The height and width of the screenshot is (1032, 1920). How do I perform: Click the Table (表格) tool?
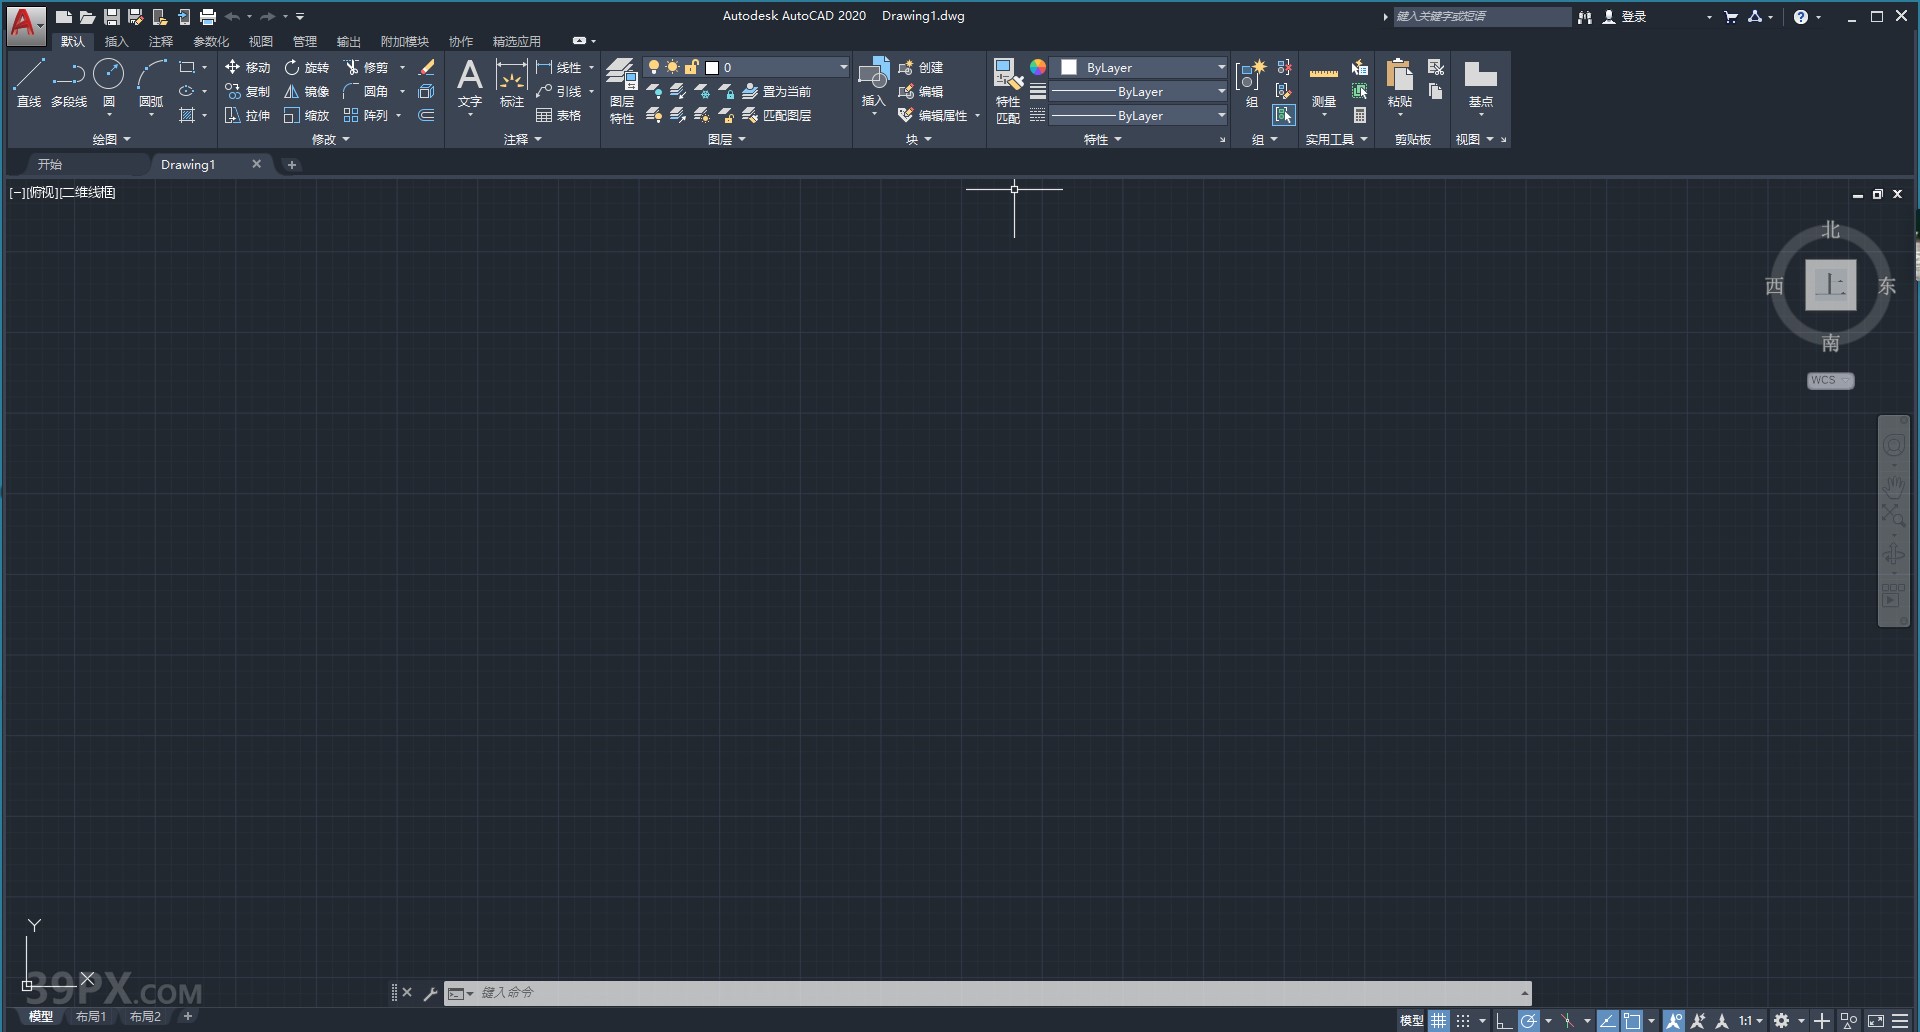[x=559, y=115]
